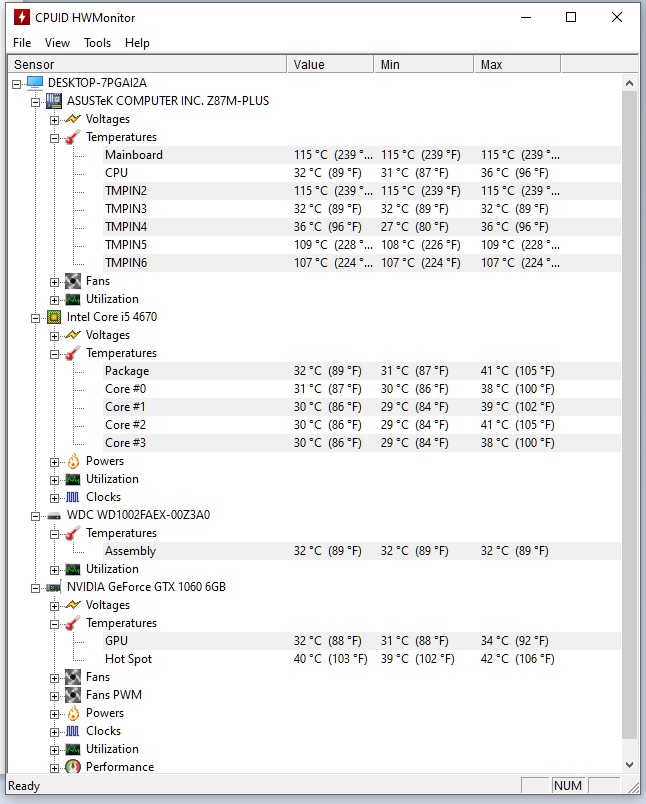646x804 pixels.
Task: Select the Assembly temperature row
Action: [361, 551]
